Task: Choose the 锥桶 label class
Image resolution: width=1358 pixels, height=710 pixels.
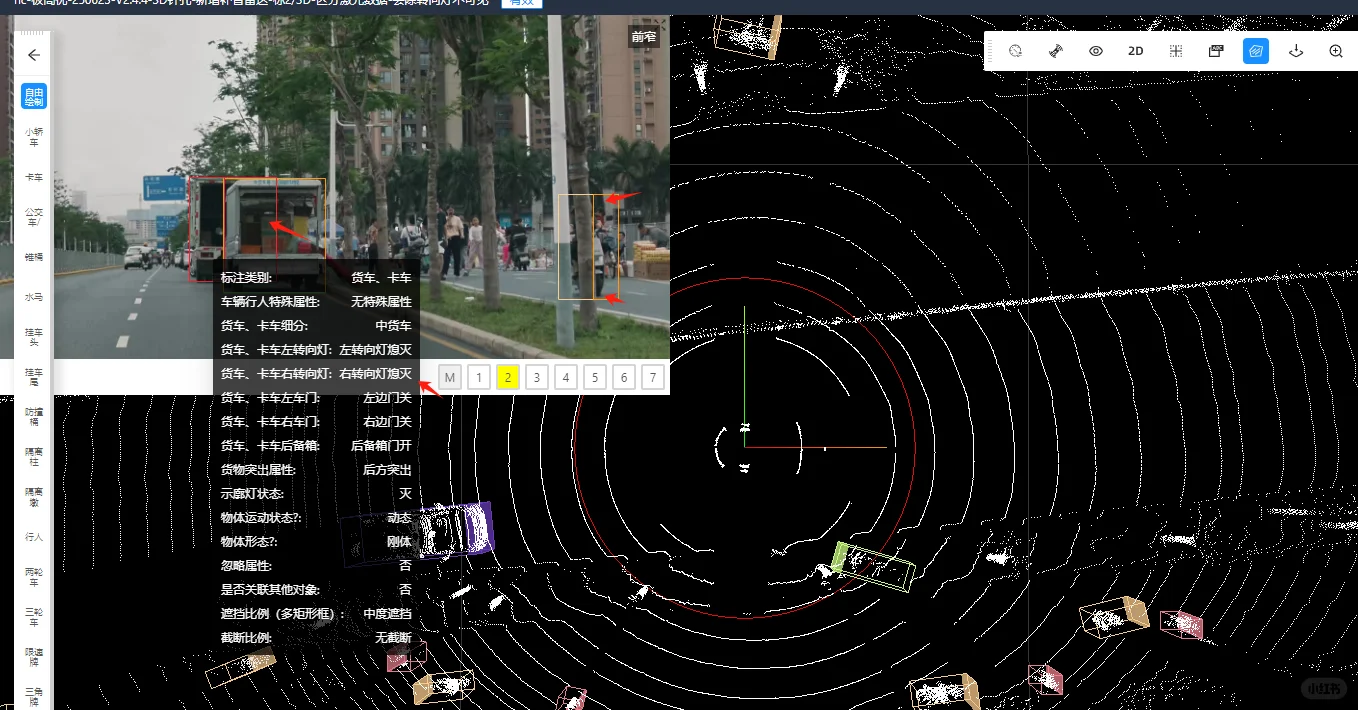Action: point(34,257)
